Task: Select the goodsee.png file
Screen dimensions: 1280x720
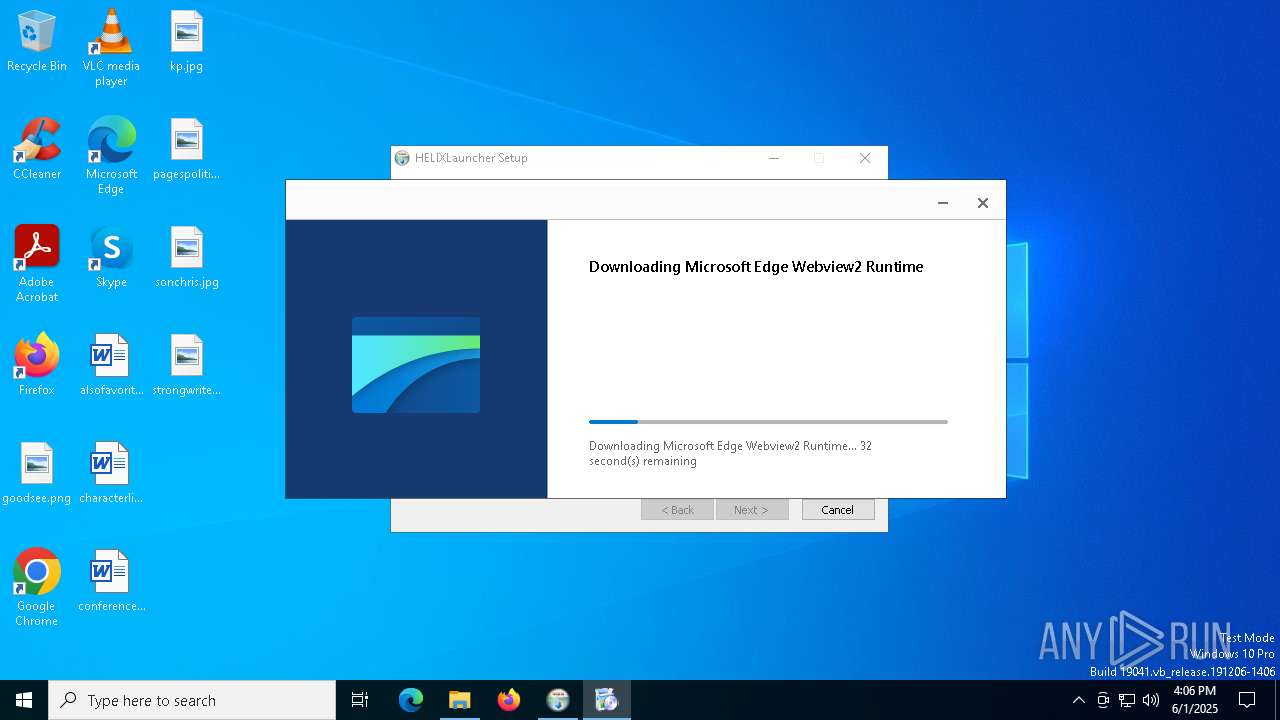Action: pyautogui.click(x=37, y=473)
